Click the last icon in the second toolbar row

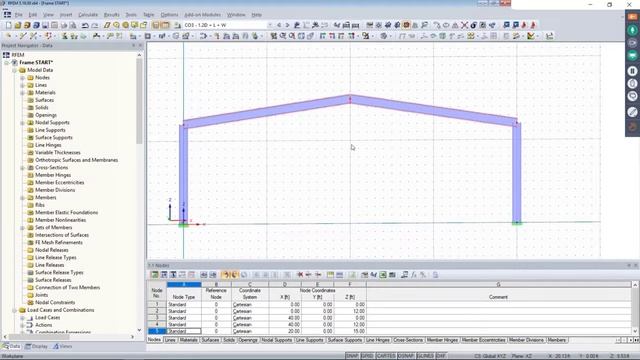(549, 36)
